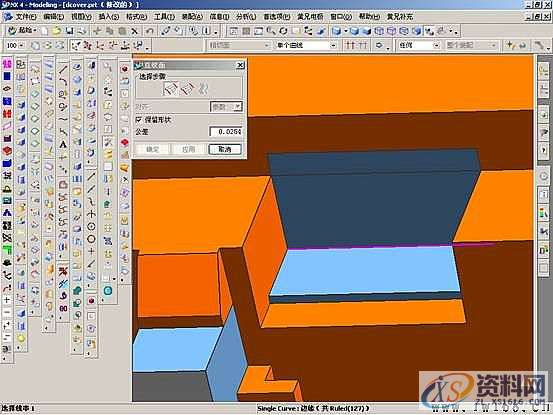Expand the shaded rendering style arrow
The height and width of the screenshot is (415, 553).
346,32
